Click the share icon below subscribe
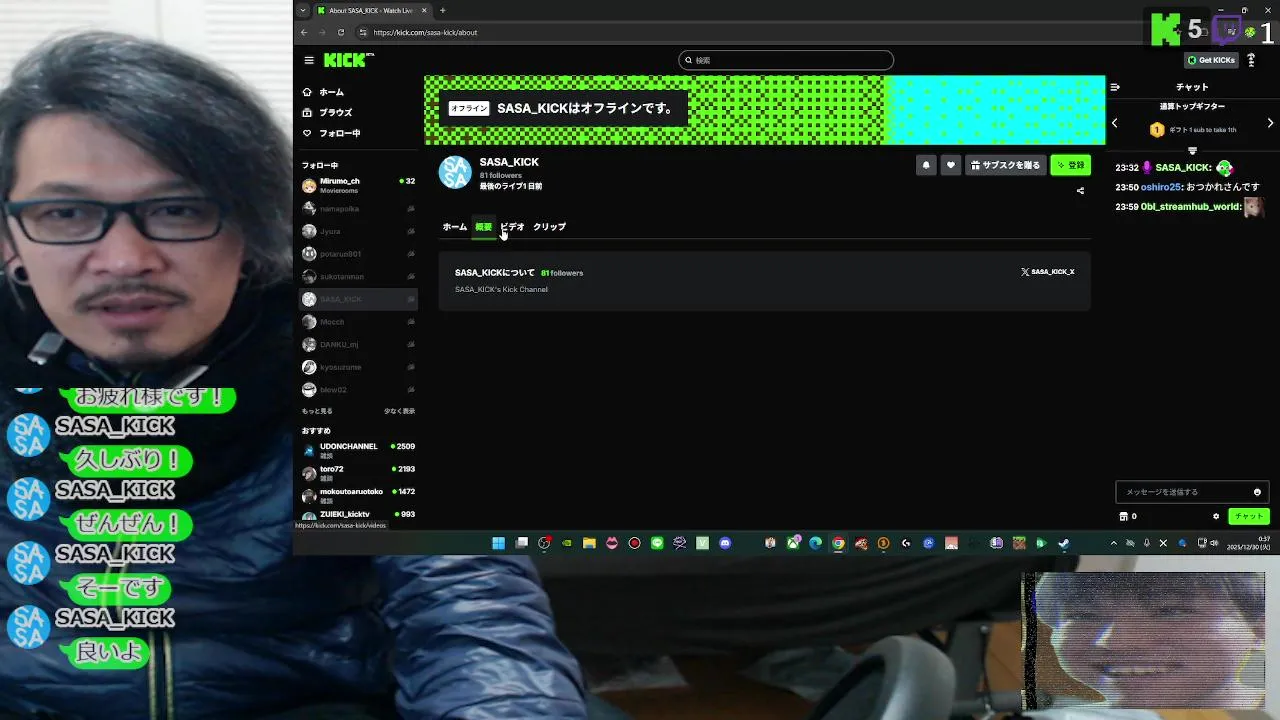Screen dimensions: 1280x720 point(1080,191)
